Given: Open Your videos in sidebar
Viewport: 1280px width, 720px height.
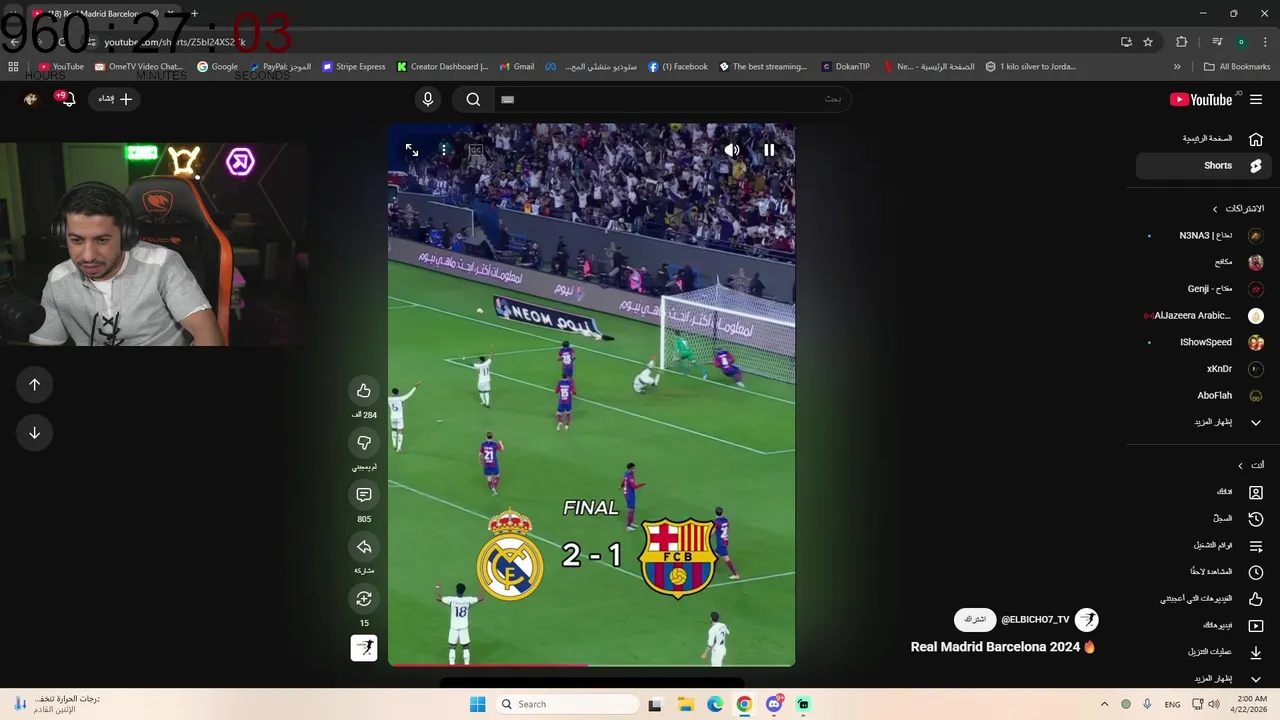Looking at the screenshot, I should coord(1205,626).
